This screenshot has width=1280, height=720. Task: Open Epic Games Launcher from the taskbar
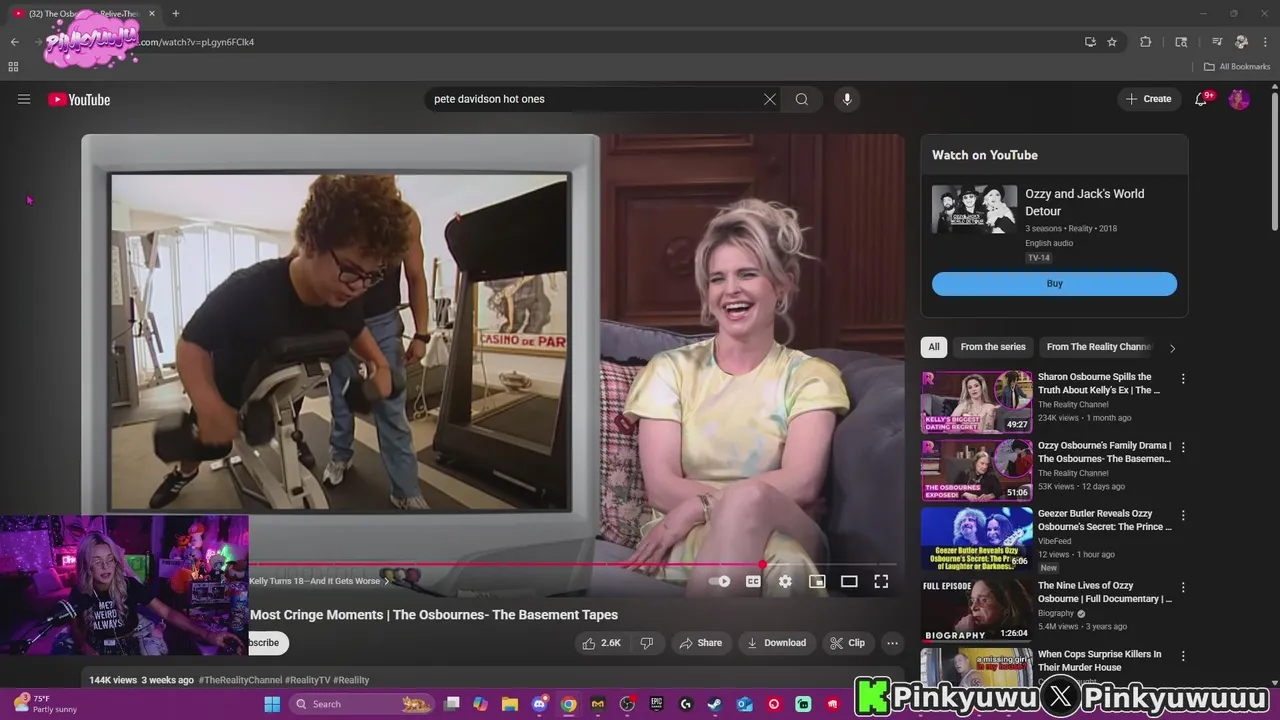[x=657, y=704]
